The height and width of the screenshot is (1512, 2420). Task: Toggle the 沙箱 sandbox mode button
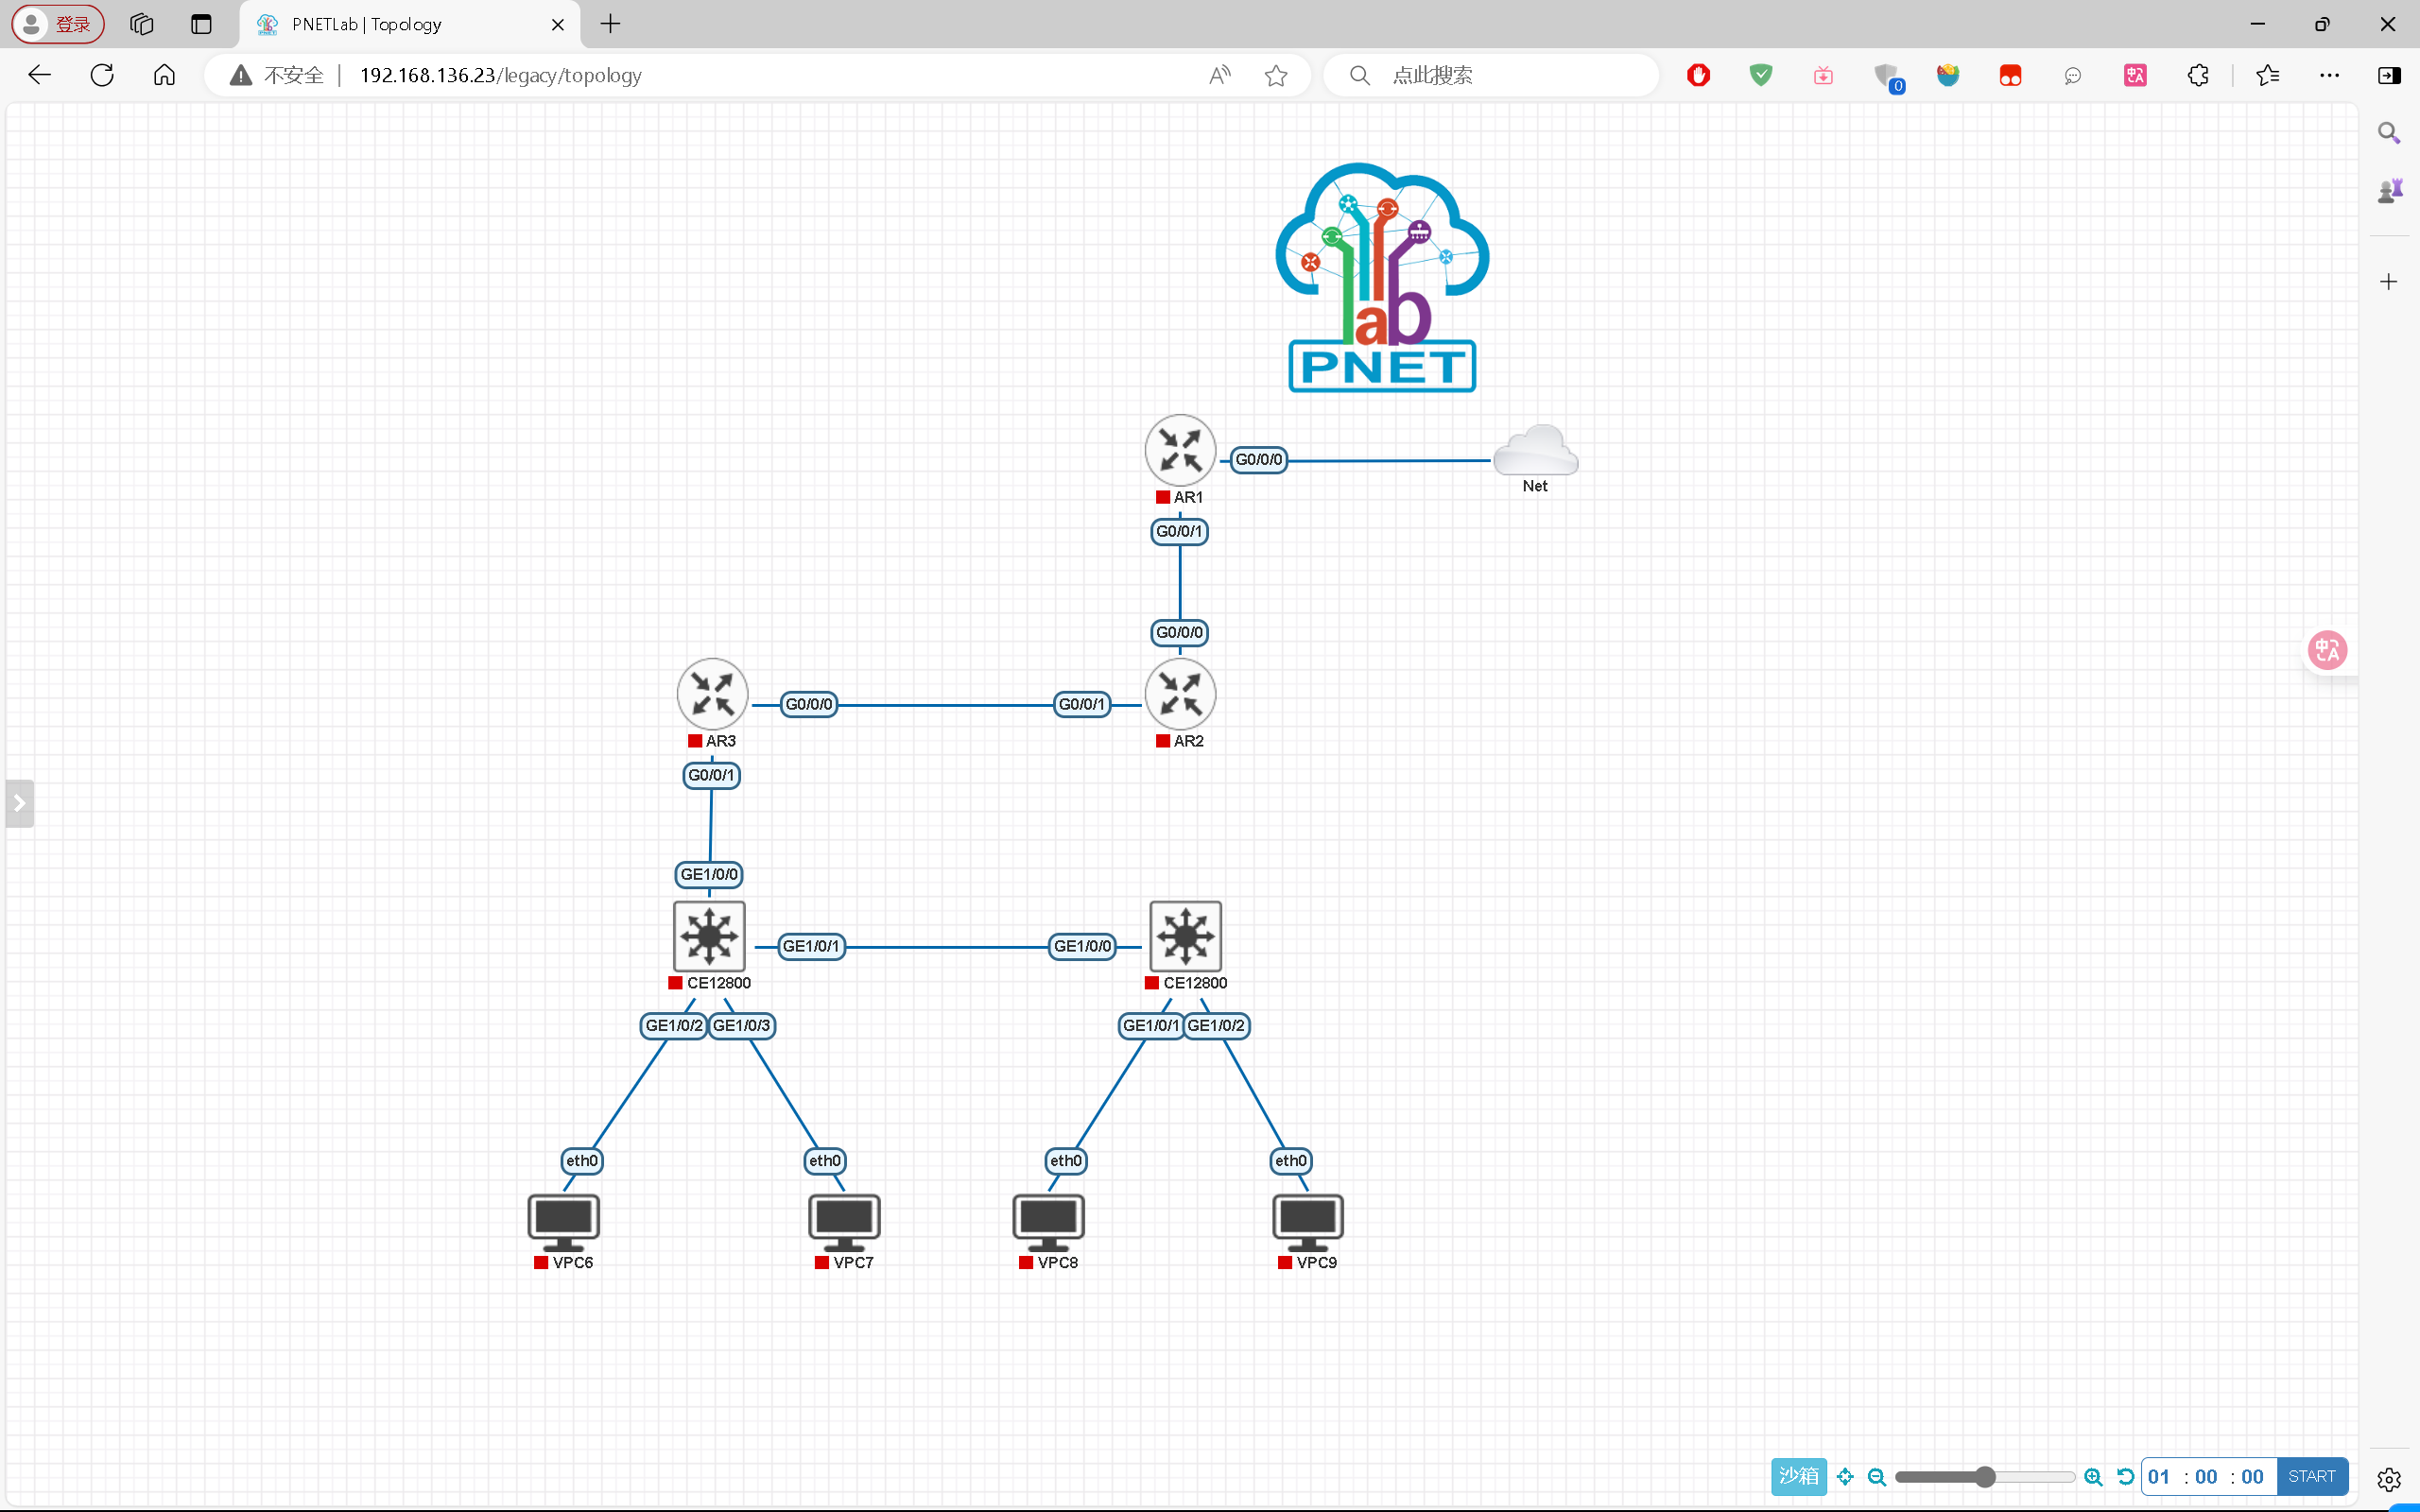pyautogui.click(x=1798, y=1477)
